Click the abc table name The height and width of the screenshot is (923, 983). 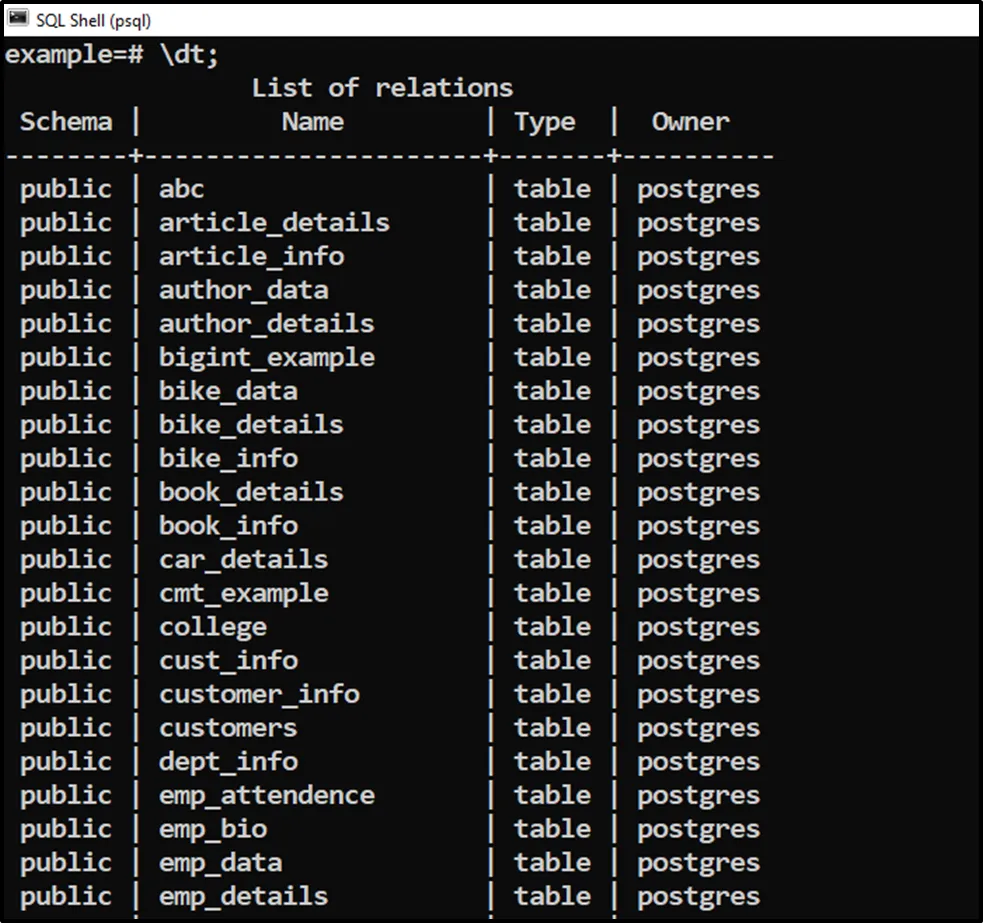pyautogui.click(x=181, y=189)
